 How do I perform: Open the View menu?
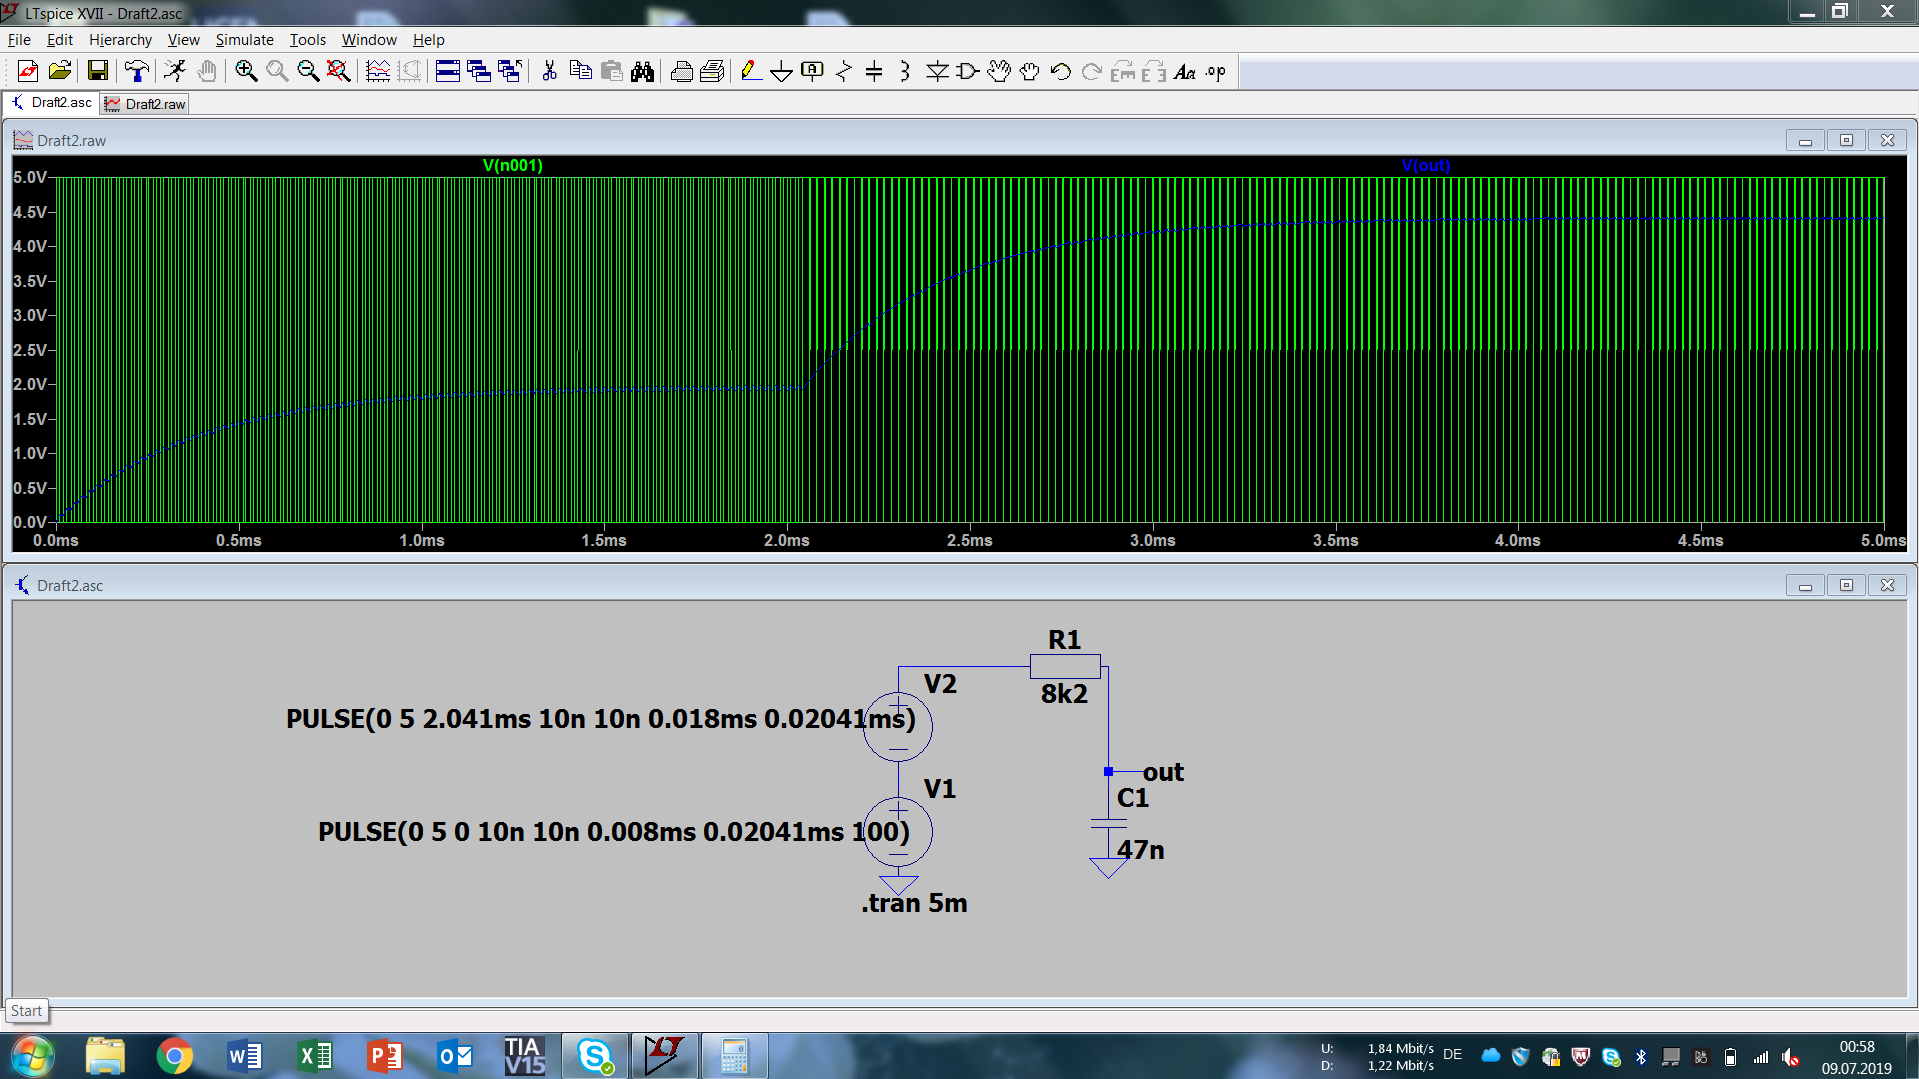183,40
